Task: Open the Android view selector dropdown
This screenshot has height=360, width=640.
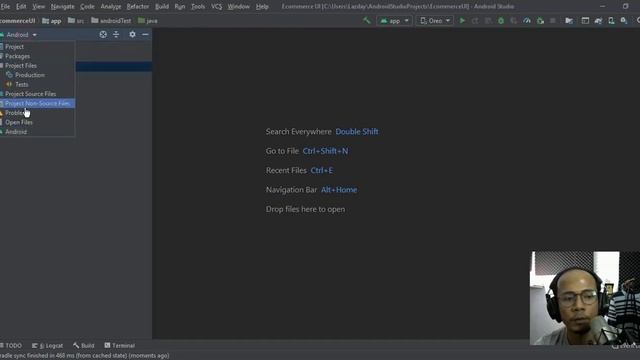Action: 19,35
